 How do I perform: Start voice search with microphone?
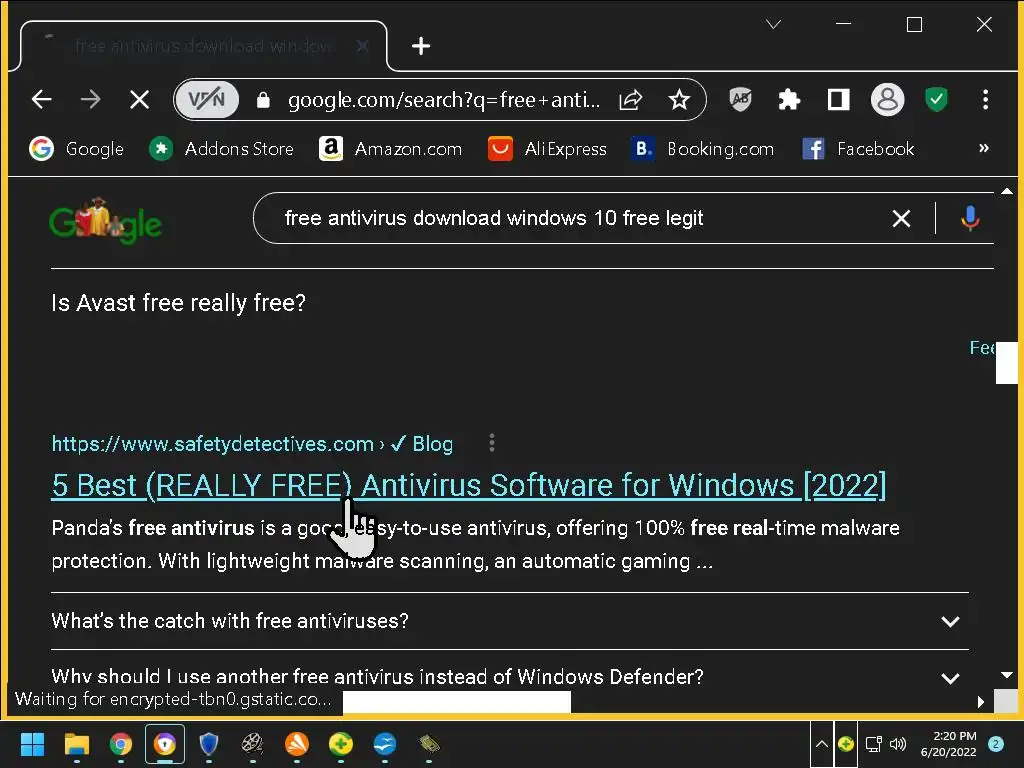[970, 218]
